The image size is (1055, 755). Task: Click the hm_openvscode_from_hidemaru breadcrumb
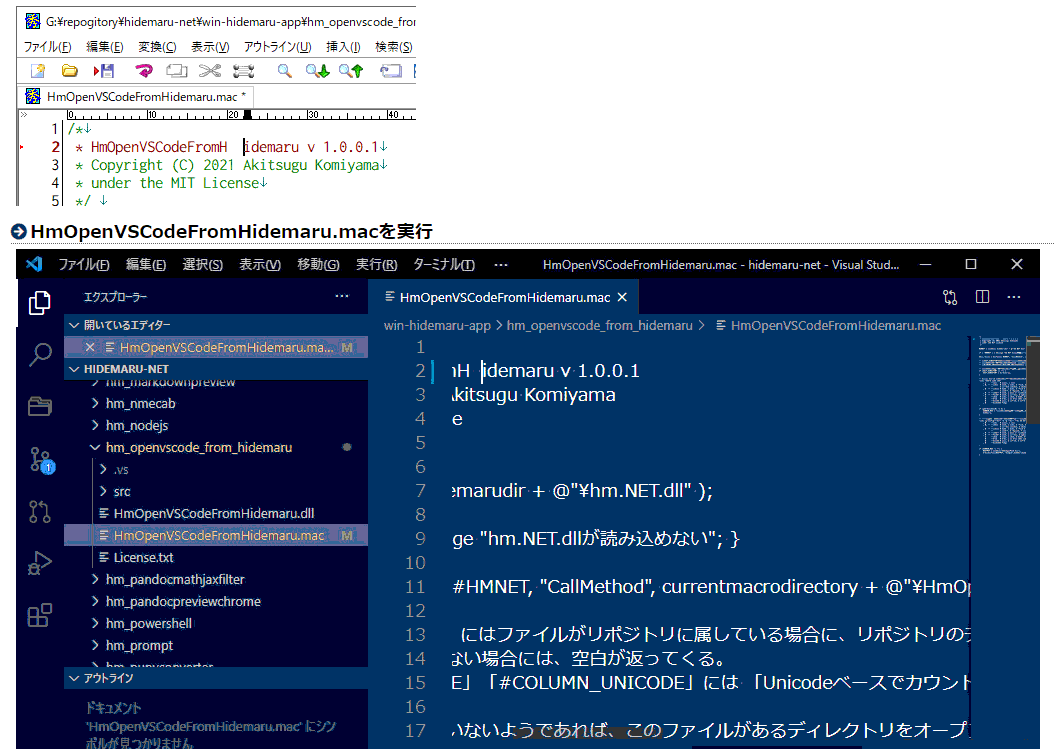599,326
